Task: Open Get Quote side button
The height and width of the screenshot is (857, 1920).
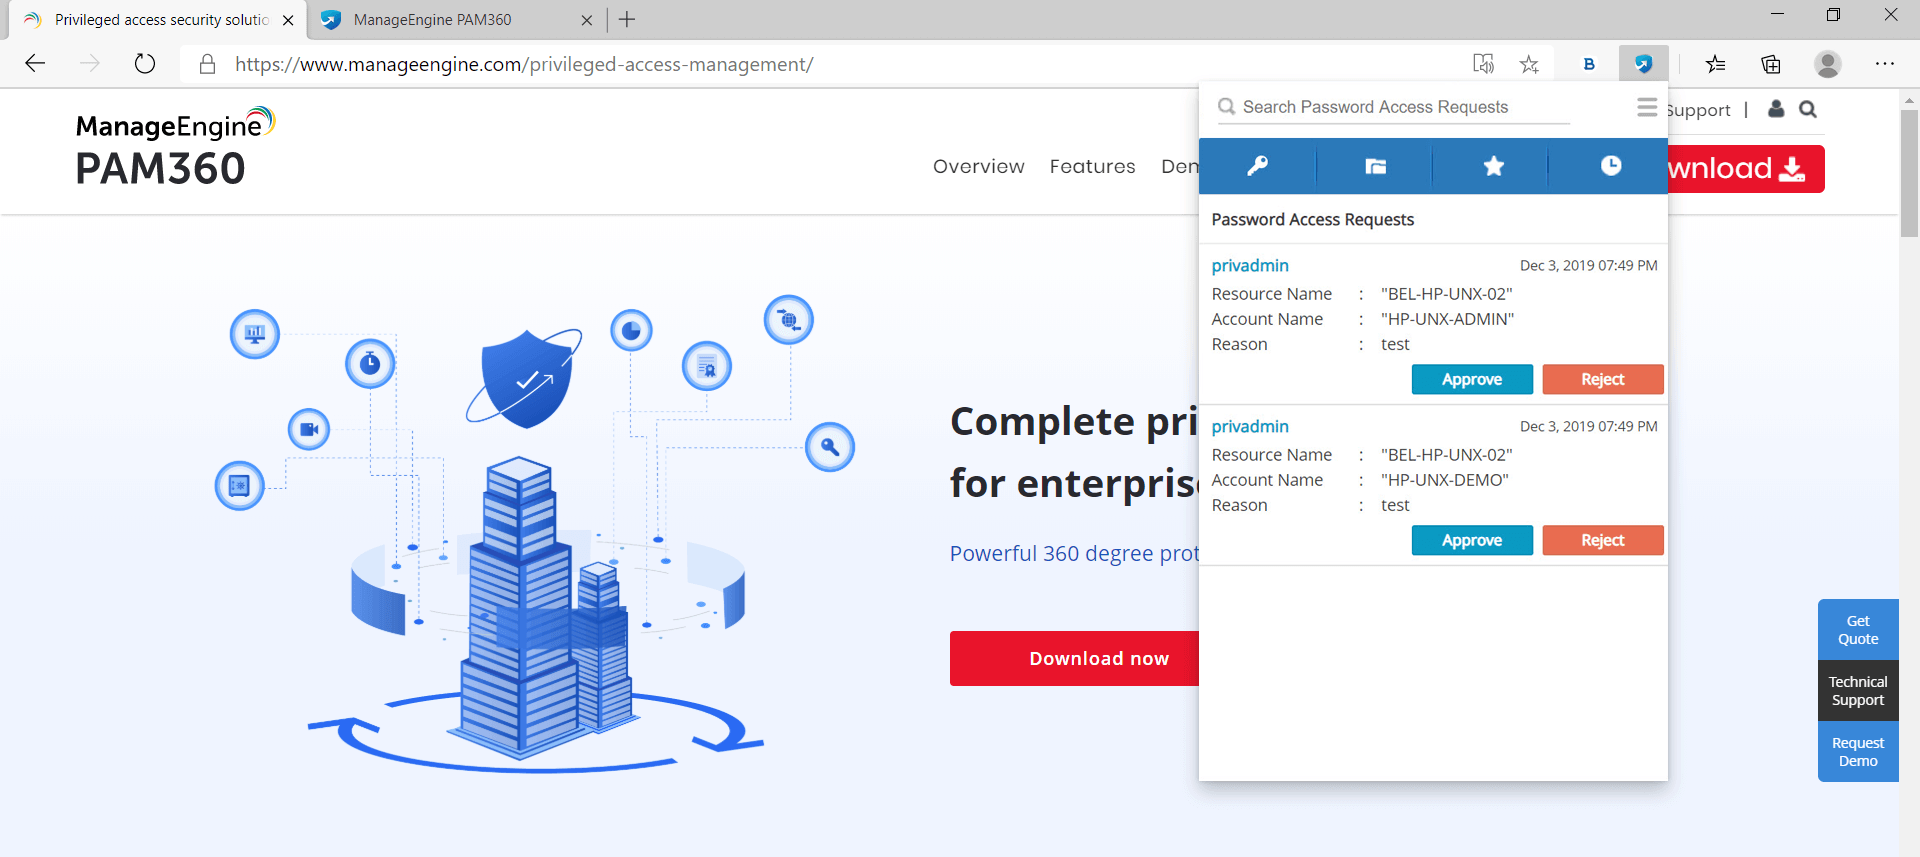Action: coord(1858,630)
